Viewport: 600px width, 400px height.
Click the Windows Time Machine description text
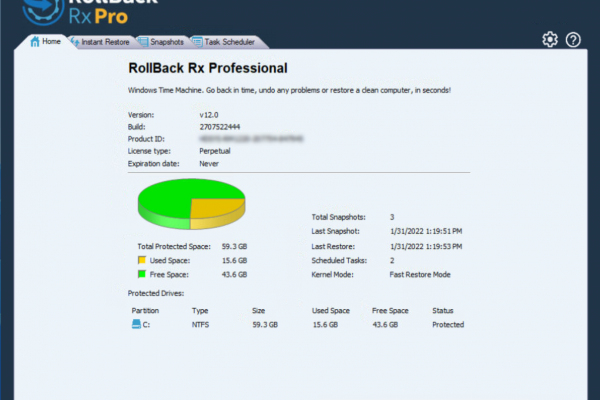pos(289,90)
